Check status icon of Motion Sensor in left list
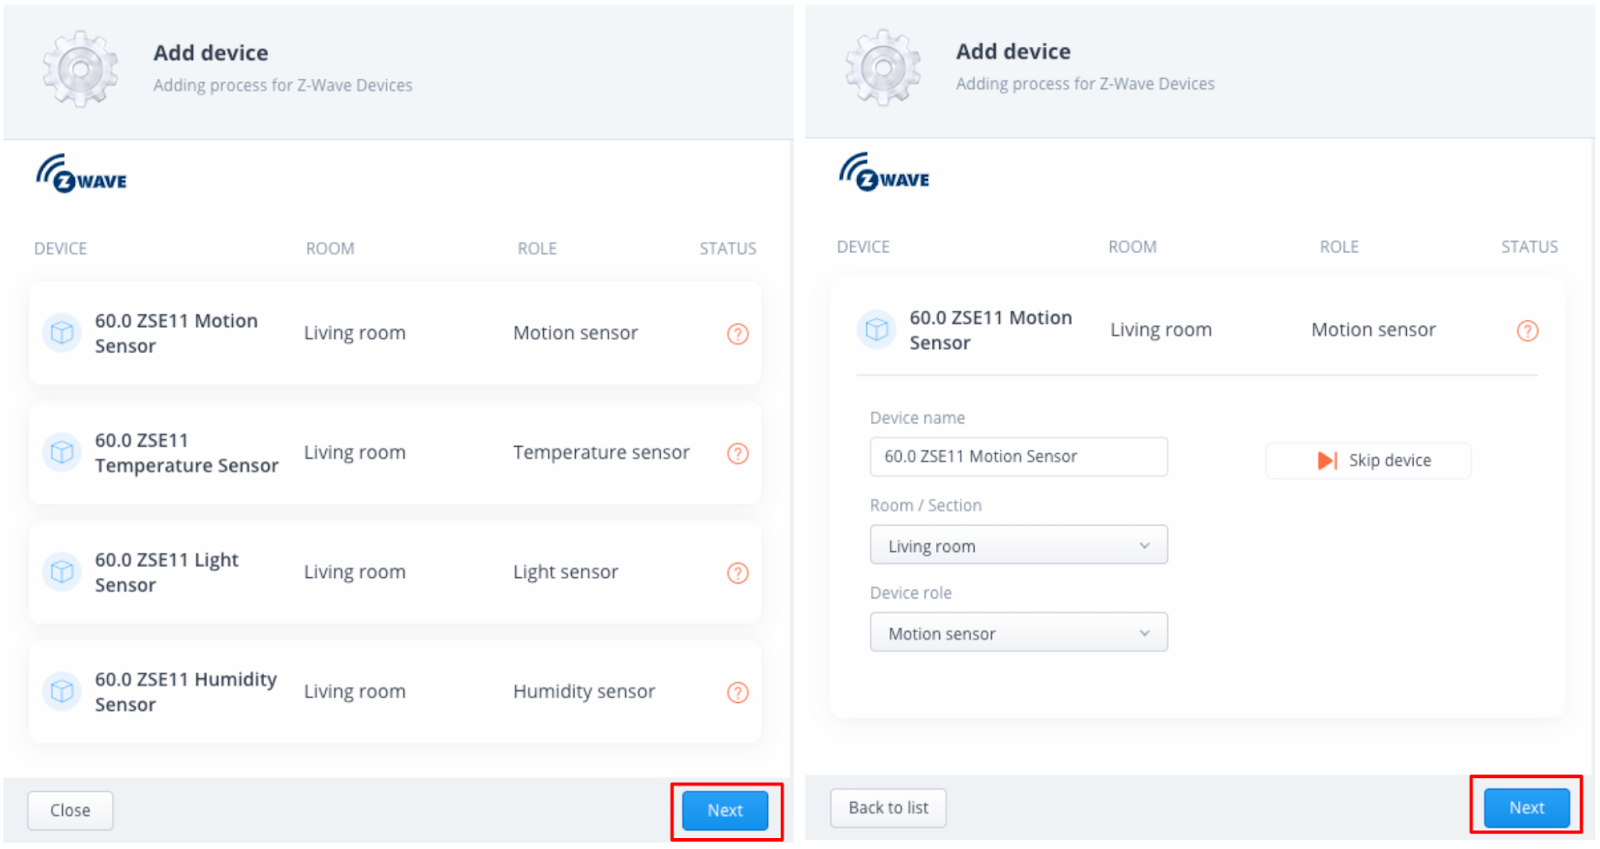This screenshot has height=849, width=1600. coord(738,334)
